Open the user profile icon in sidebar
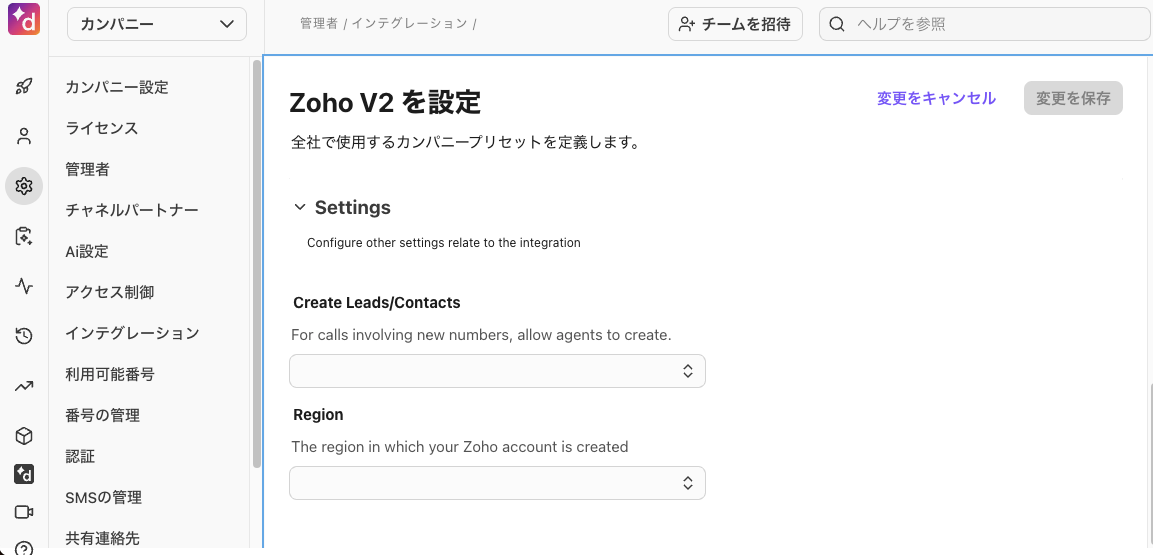The image size is (1153, 555). 24,136
